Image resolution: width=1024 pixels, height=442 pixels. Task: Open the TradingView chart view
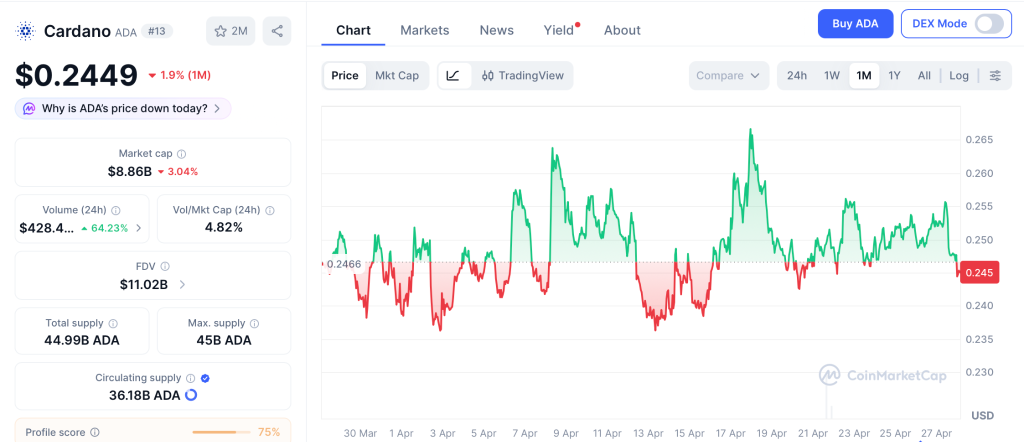pyautogui.click(x=522, y=75)
